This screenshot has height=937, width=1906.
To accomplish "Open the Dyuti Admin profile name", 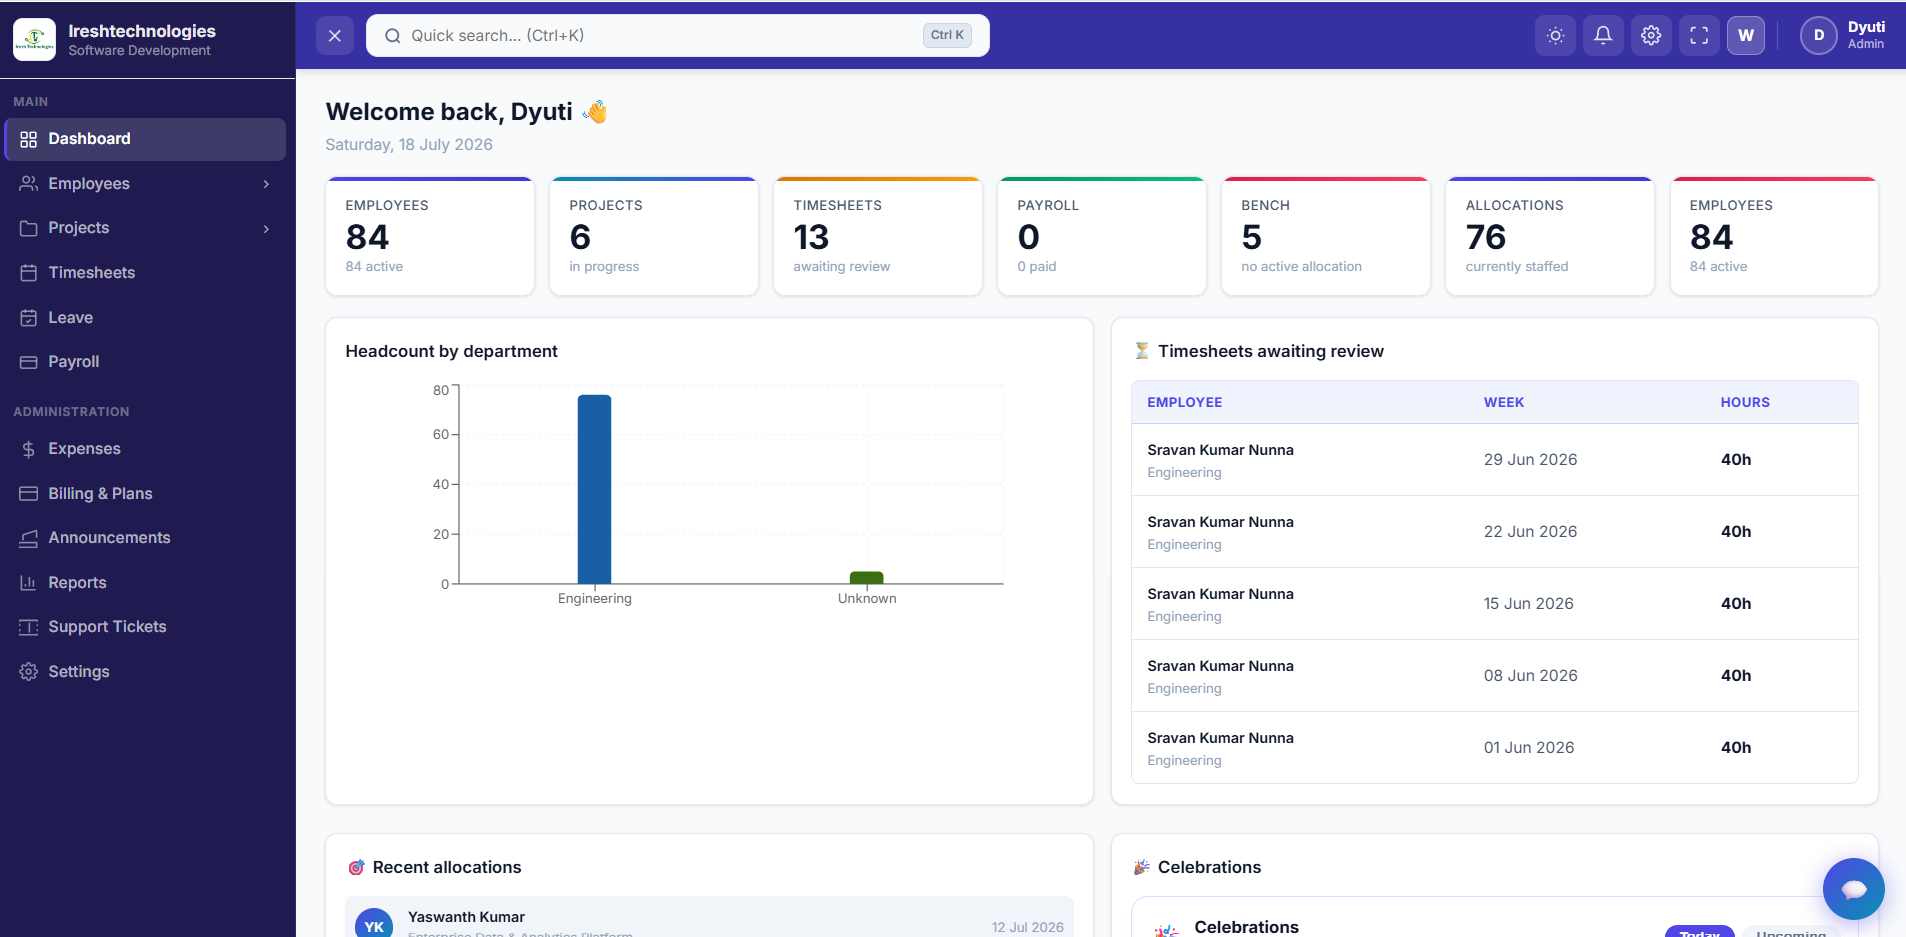I will click(1866, 35).
